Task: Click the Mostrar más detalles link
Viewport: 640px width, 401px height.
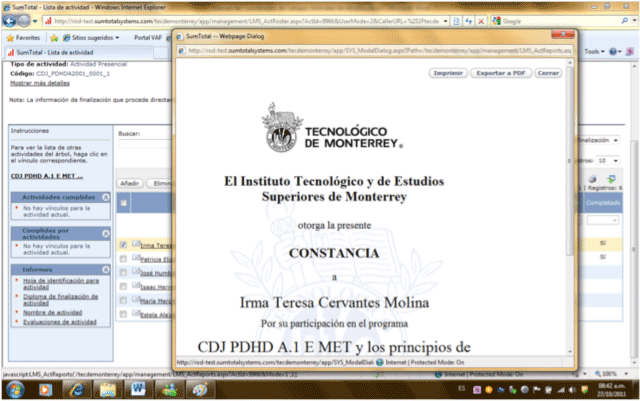Action: pyautogui.click(x=40, y=83)
